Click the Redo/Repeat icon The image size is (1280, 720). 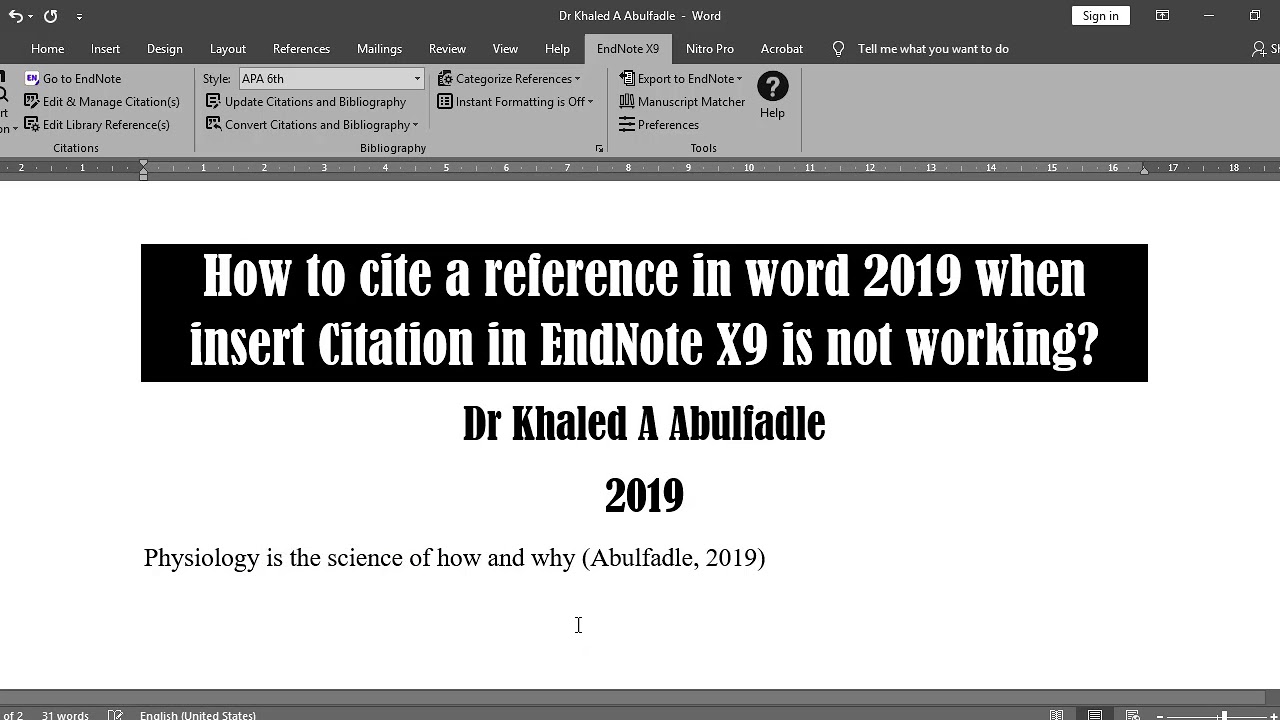[50, 16]
